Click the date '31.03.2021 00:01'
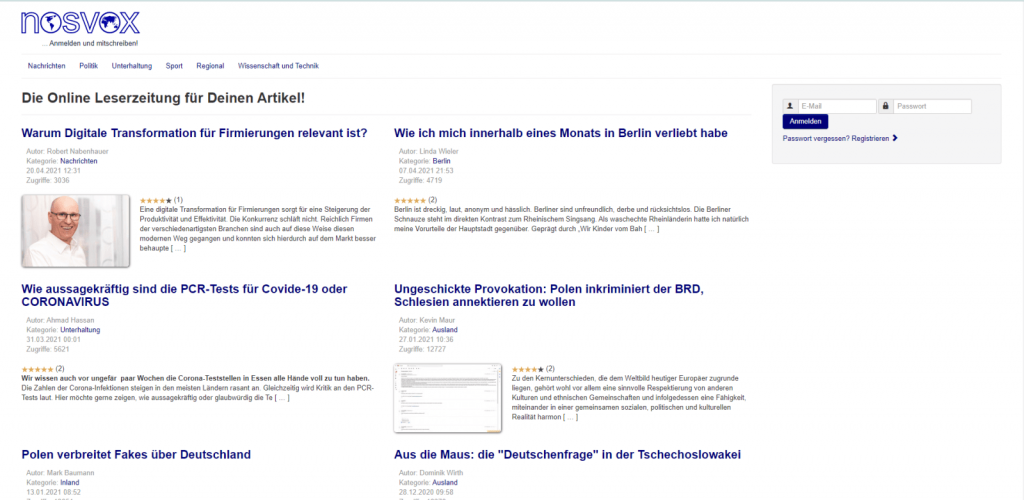 [53, 339]
